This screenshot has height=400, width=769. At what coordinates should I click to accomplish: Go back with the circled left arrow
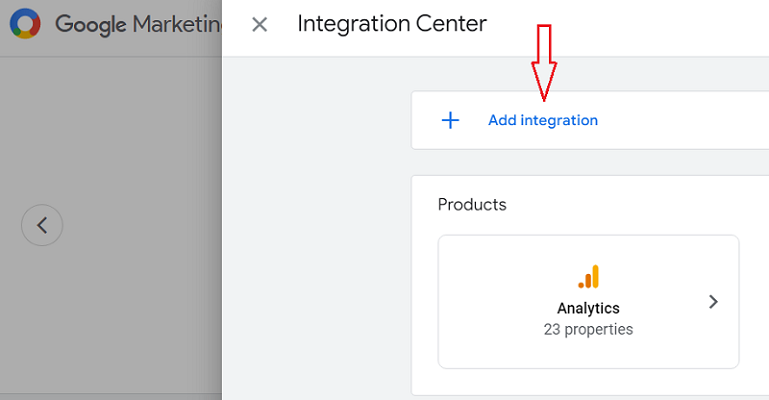[42, 225]
